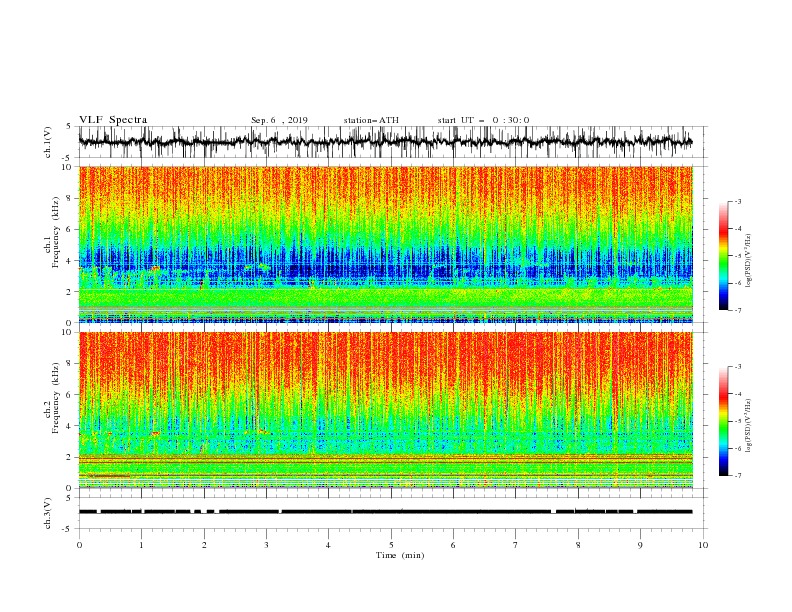The width and height of the screenshot is (792, 612).
Task: Click time axis tick label '5'
Action: (391, 545)
